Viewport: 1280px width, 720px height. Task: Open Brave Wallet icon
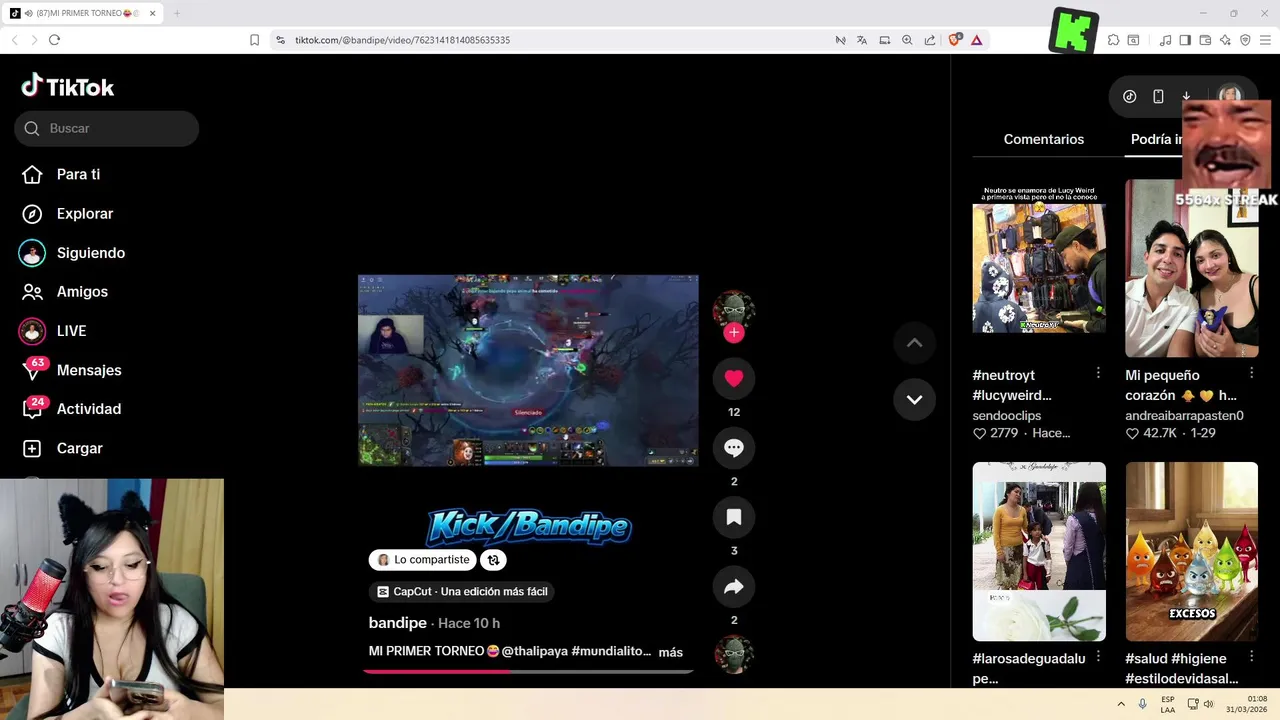tap(1205, 40)
